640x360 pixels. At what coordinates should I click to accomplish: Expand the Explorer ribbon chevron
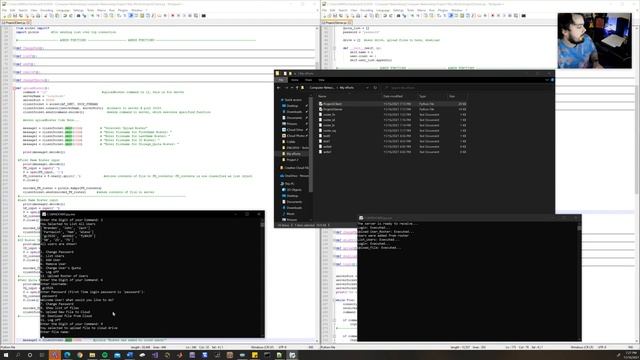[x=547, y=80]
